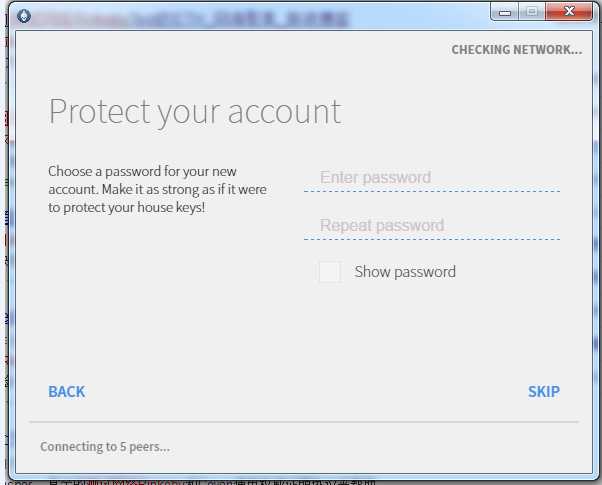Focus the Enter password field
This screenshot has height=485, width=602.
(431, 178)
